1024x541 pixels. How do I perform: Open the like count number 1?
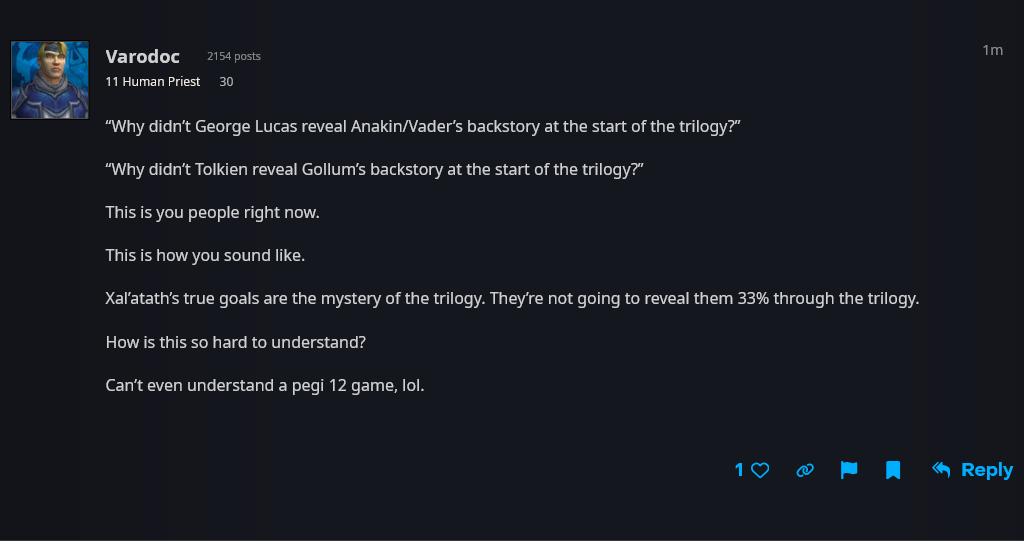click(739, 470)
